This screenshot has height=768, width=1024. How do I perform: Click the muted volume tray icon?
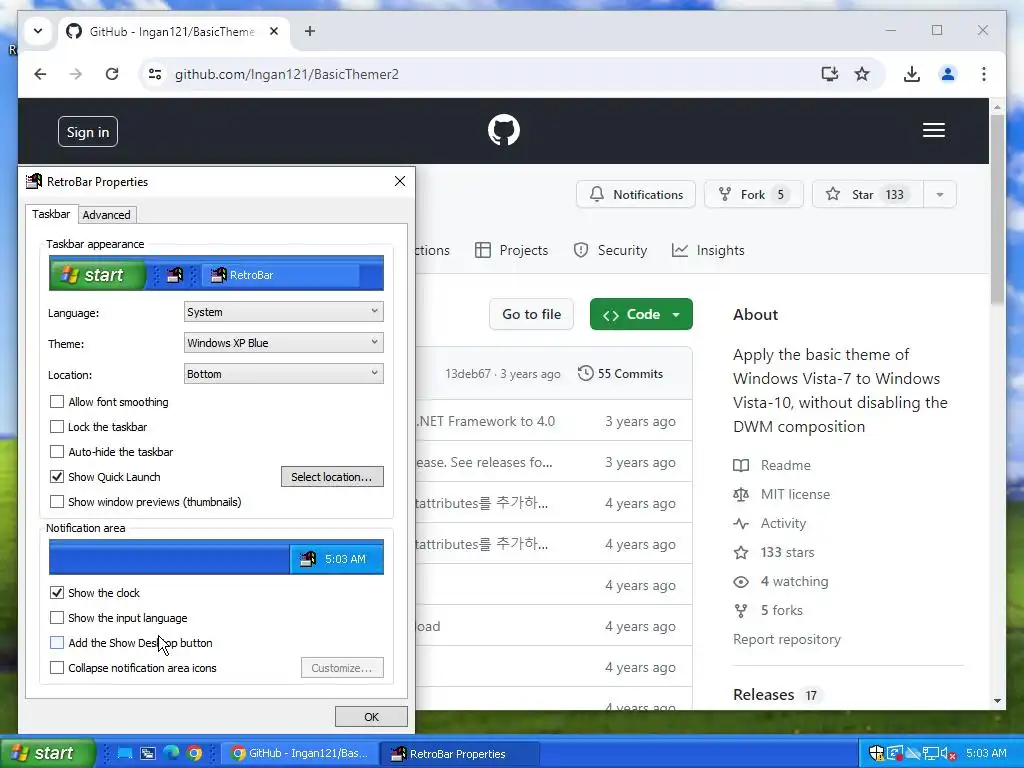click(x=948, y=753)
